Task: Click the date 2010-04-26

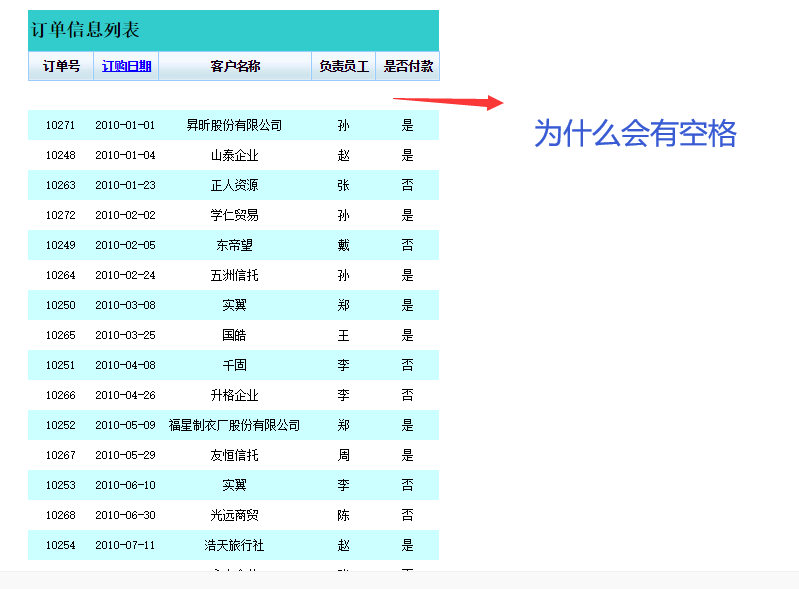Action: (x=125, y=395)
